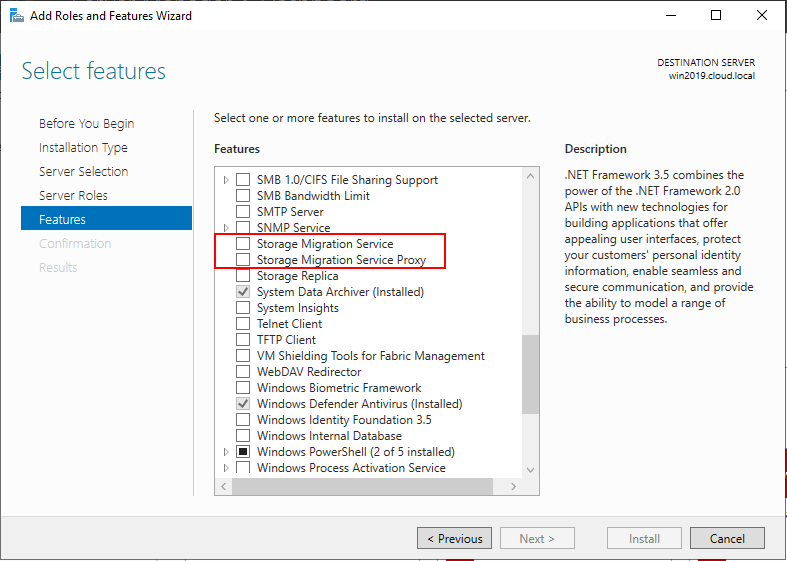The image size is (787, 561).
Task: Expand the SNMP Service tree node
Action: (226, 228)
